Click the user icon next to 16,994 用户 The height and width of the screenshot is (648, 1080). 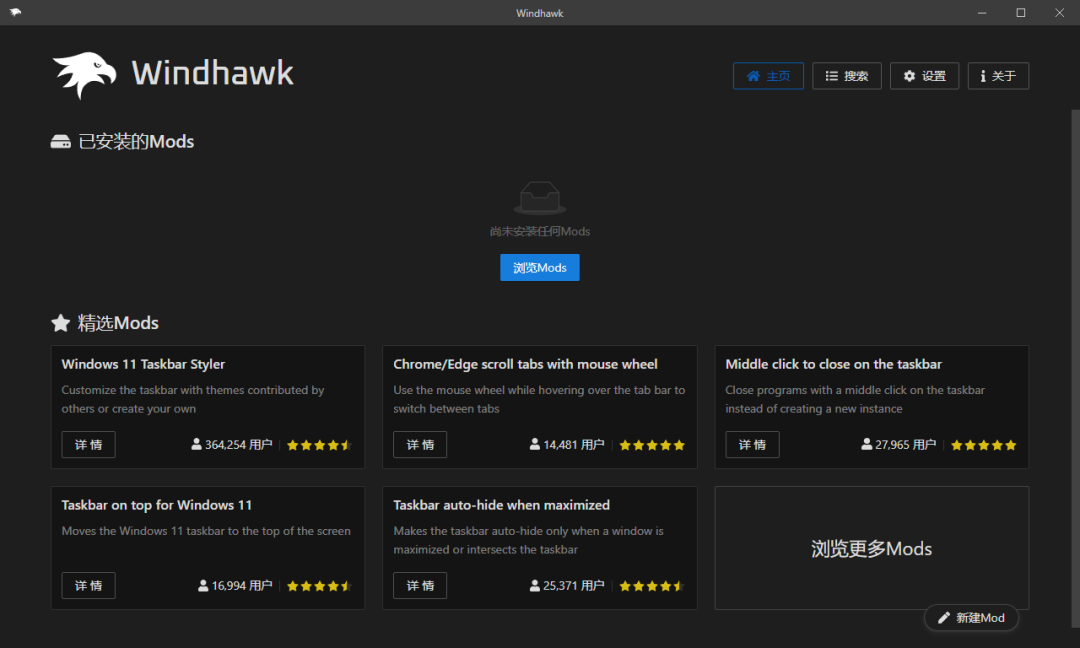pyautogui.click(x=203, y=585)
